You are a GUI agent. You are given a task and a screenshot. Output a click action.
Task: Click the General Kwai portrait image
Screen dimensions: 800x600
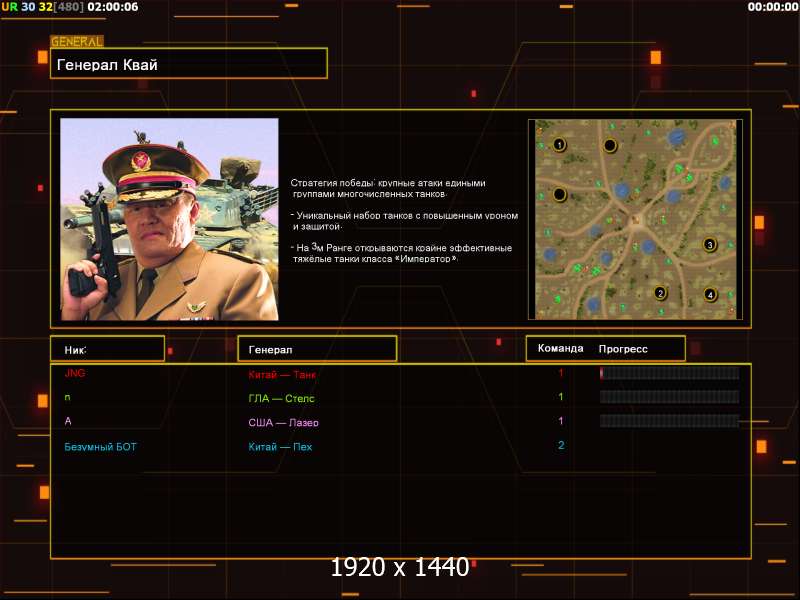[169, 219]
